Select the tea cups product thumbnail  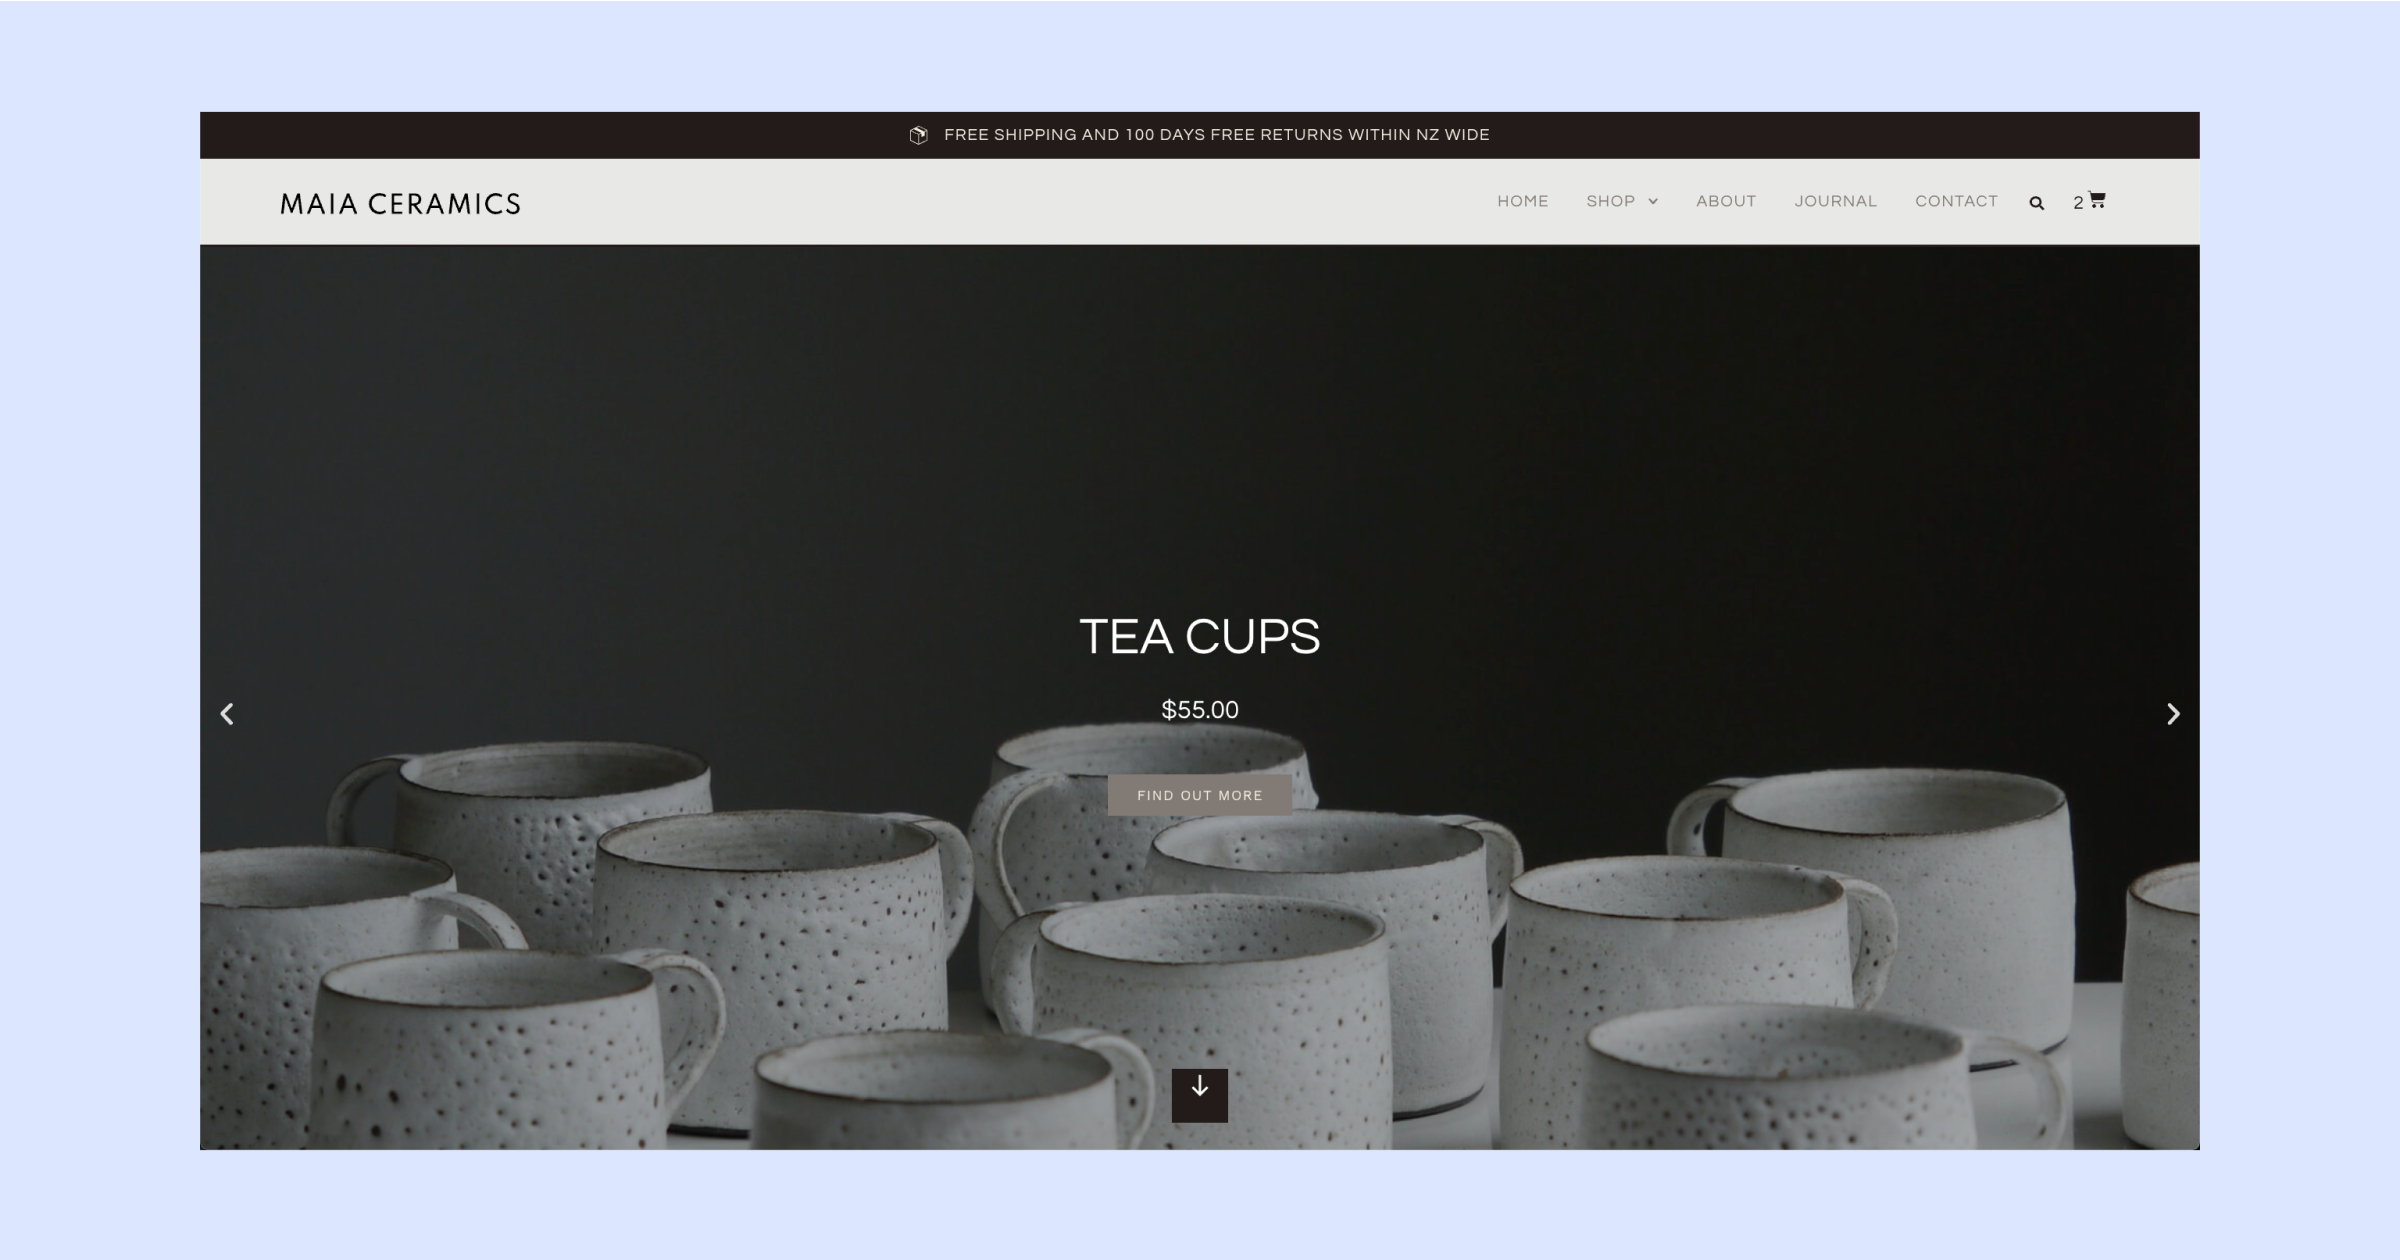[1200, 698]
